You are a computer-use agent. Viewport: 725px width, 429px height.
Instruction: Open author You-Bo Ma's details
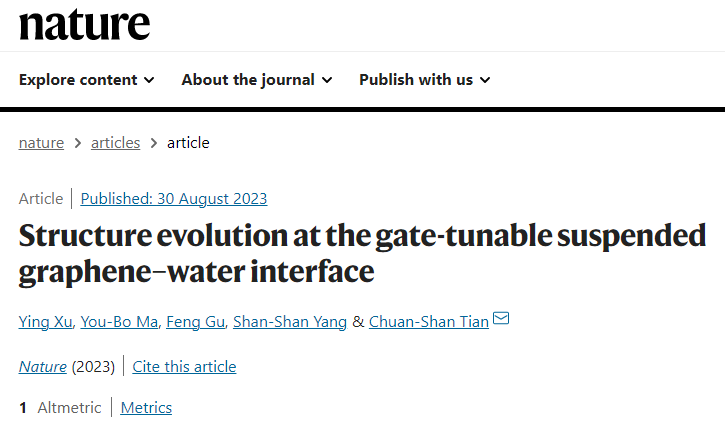119,322
